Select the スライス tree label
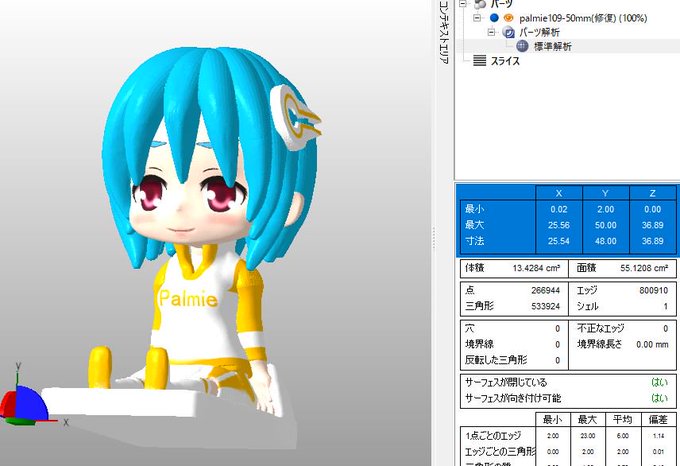680x466 pixels. click(505, 61)
